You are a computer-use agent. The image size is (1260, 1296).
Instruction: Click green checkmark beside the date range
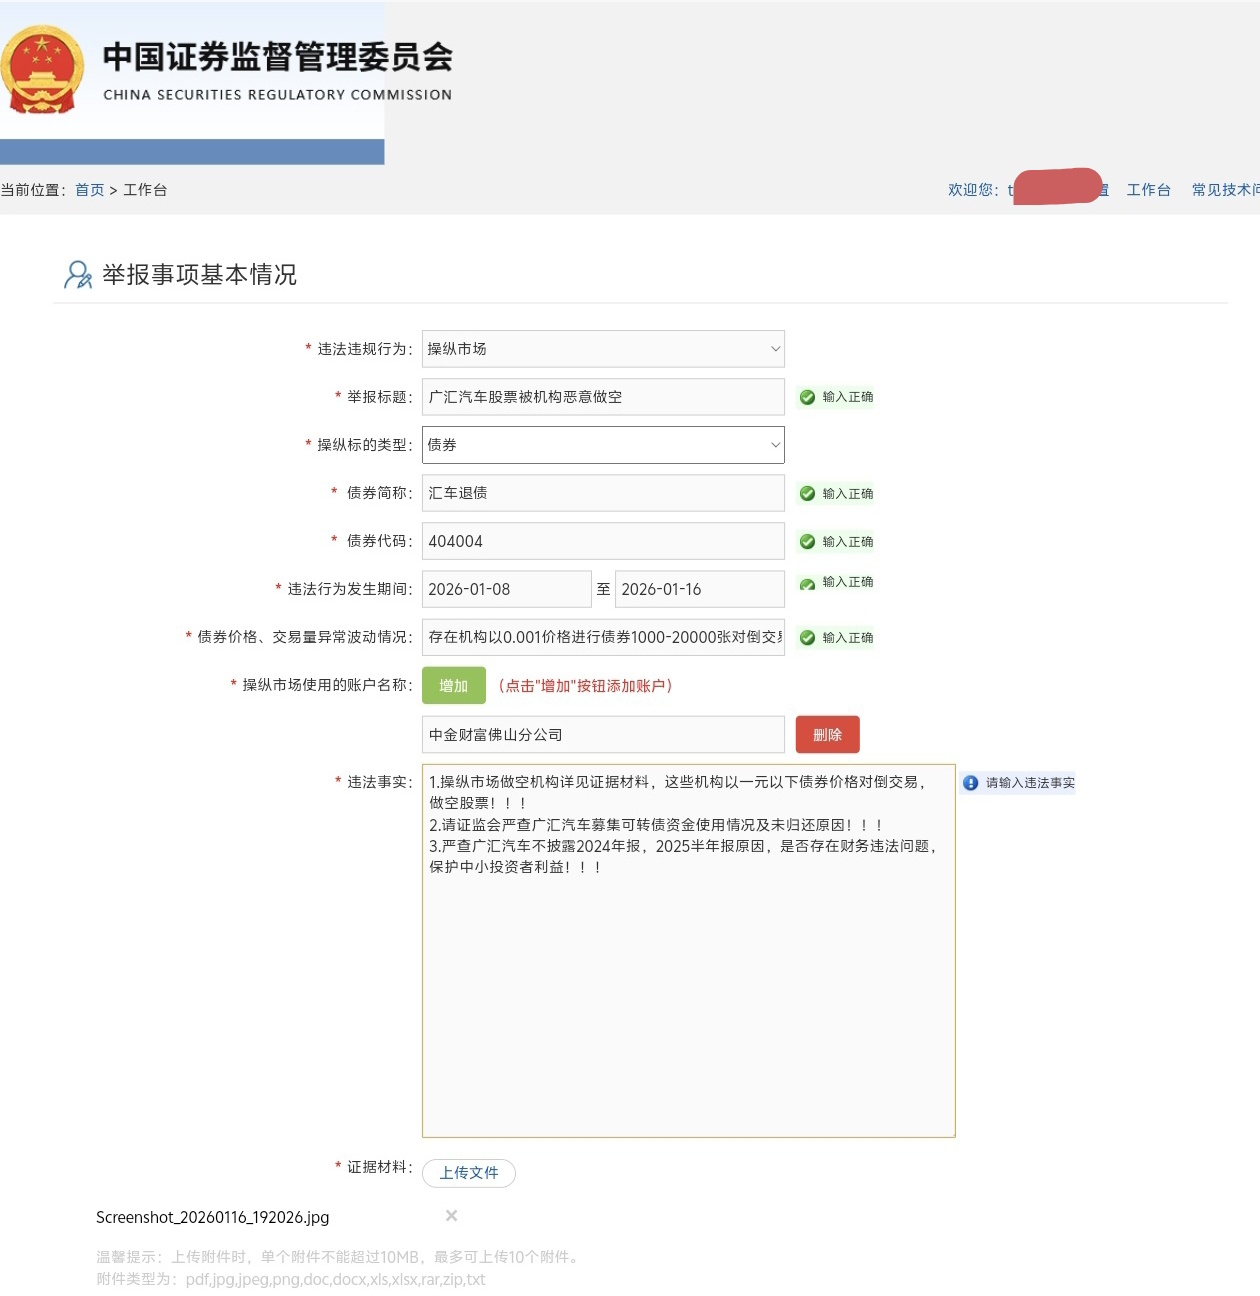click(807, 584)
